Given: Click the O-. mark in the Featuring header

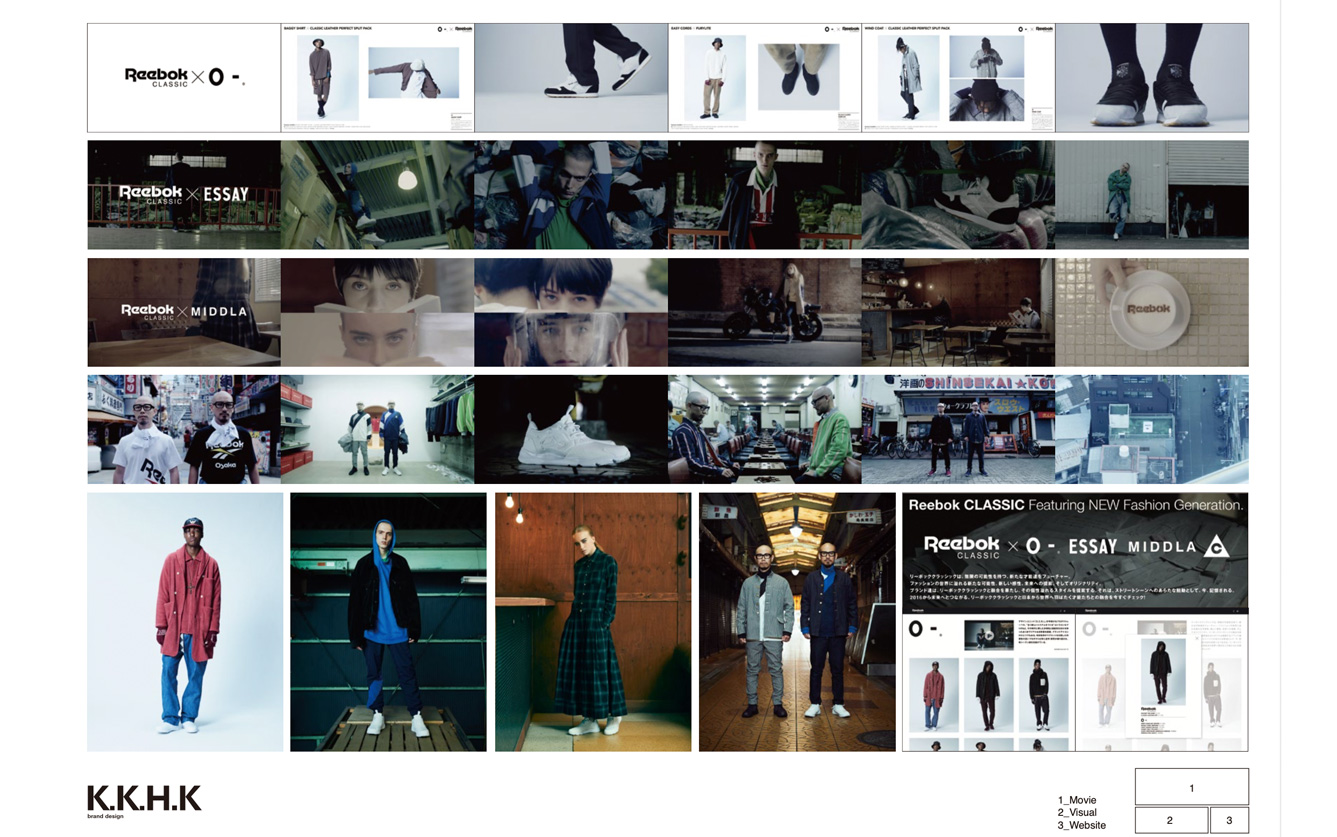Looking at the screenshot, I should pos(1043,546).
